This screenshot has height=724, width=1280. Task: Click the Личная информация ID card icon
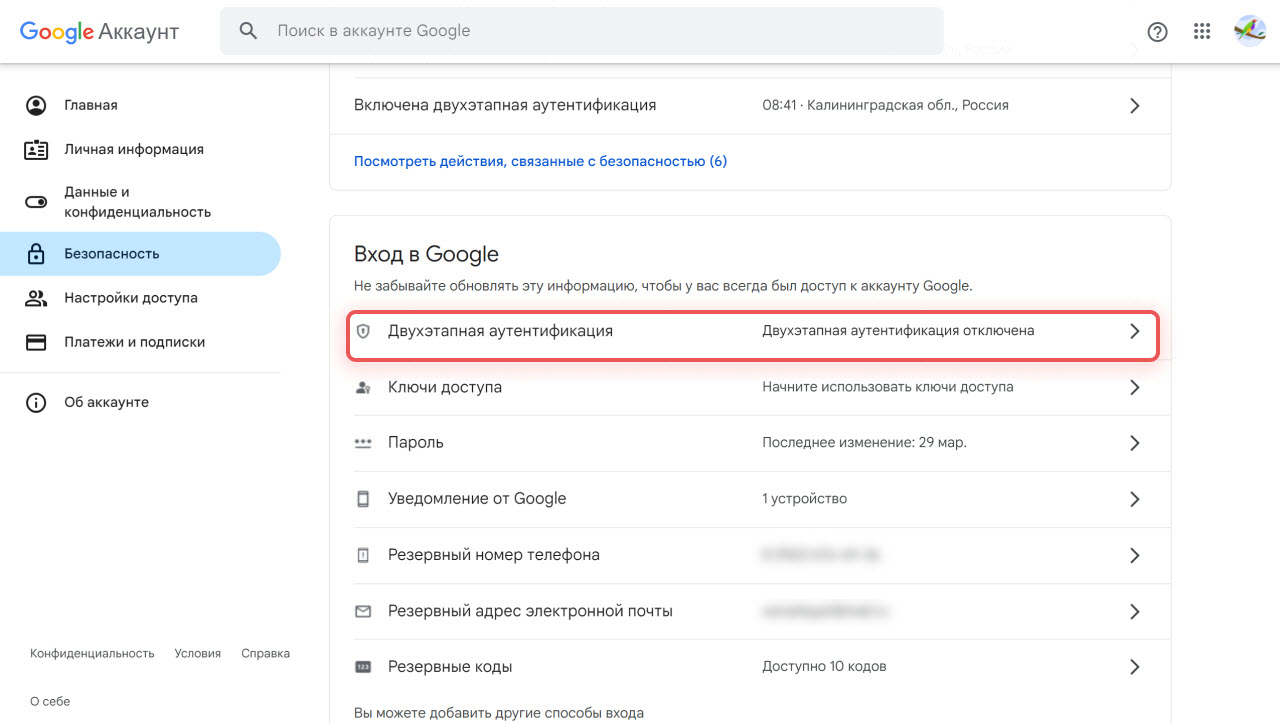click(x=36, y=149)
